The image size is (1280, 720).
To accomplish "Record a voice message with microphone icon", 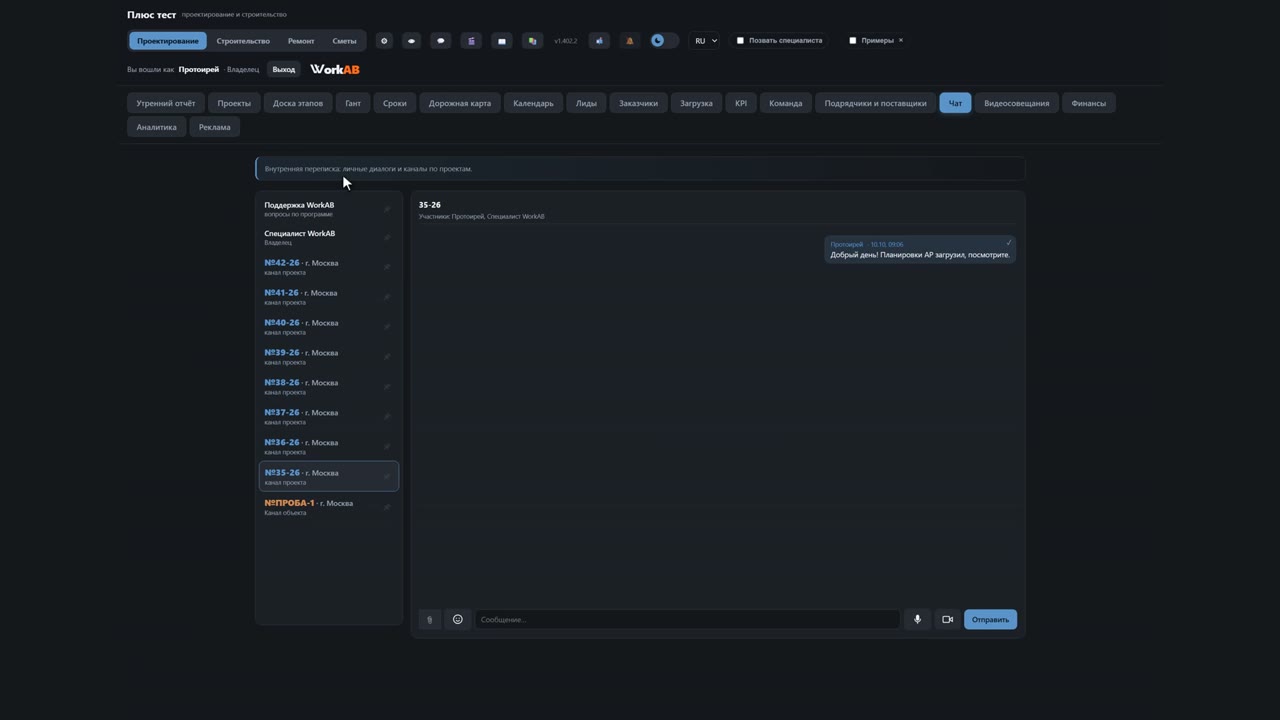I will click(x=917, y=620).
